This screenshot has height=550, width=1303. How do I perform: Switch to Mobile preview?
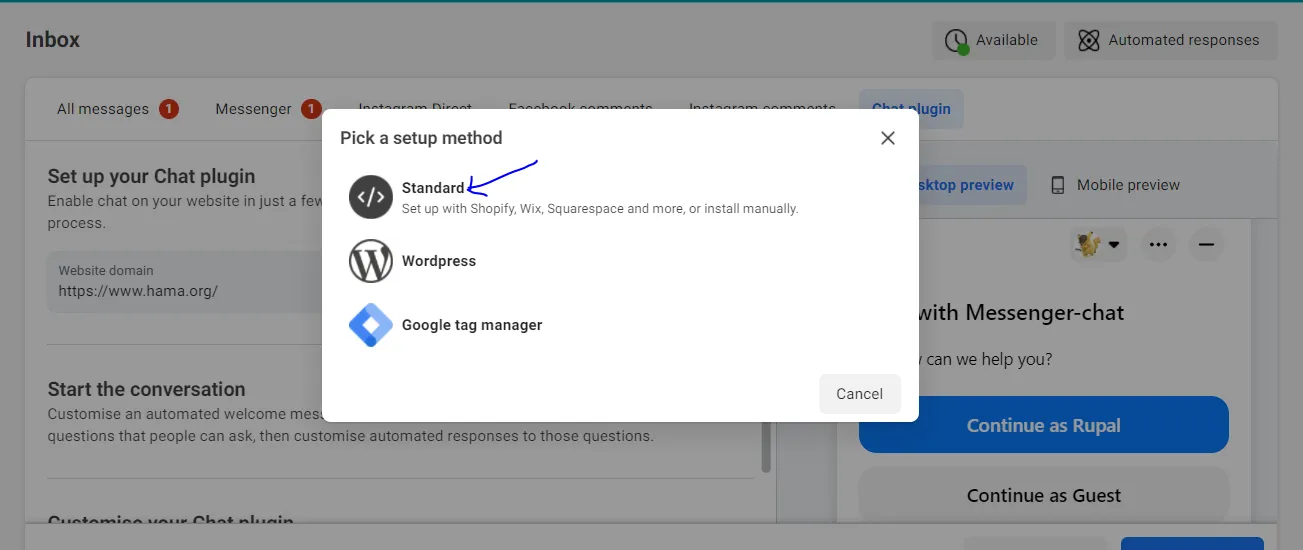pyautogui.click(x=1115, y=185)
